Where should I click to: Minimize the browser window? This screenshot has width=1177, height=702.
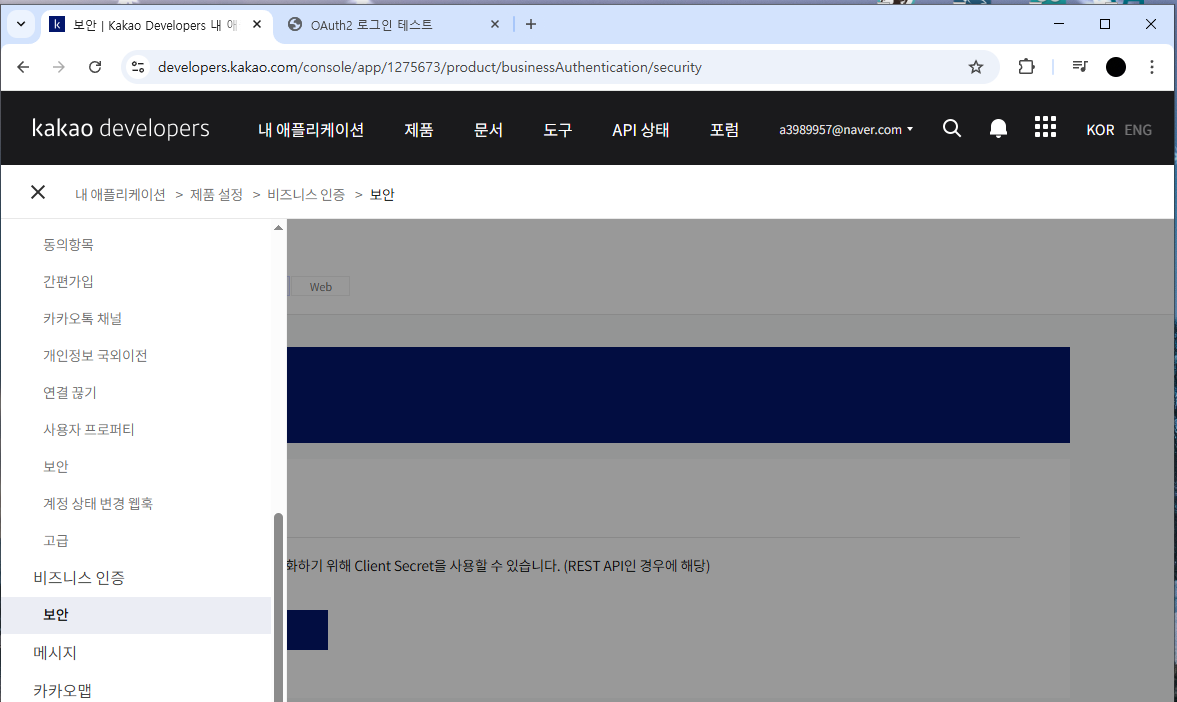click(1059, 24)
